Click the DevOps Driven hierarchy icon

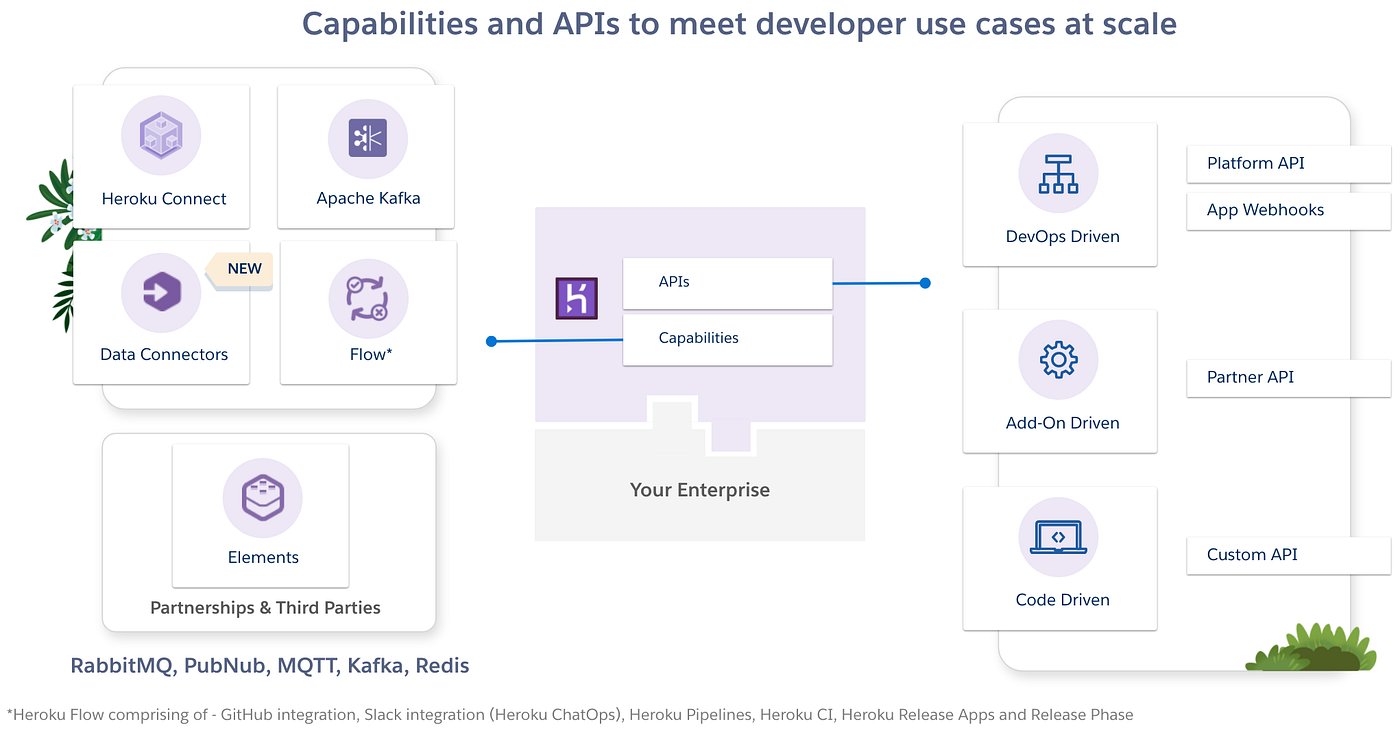point(1058,174)
